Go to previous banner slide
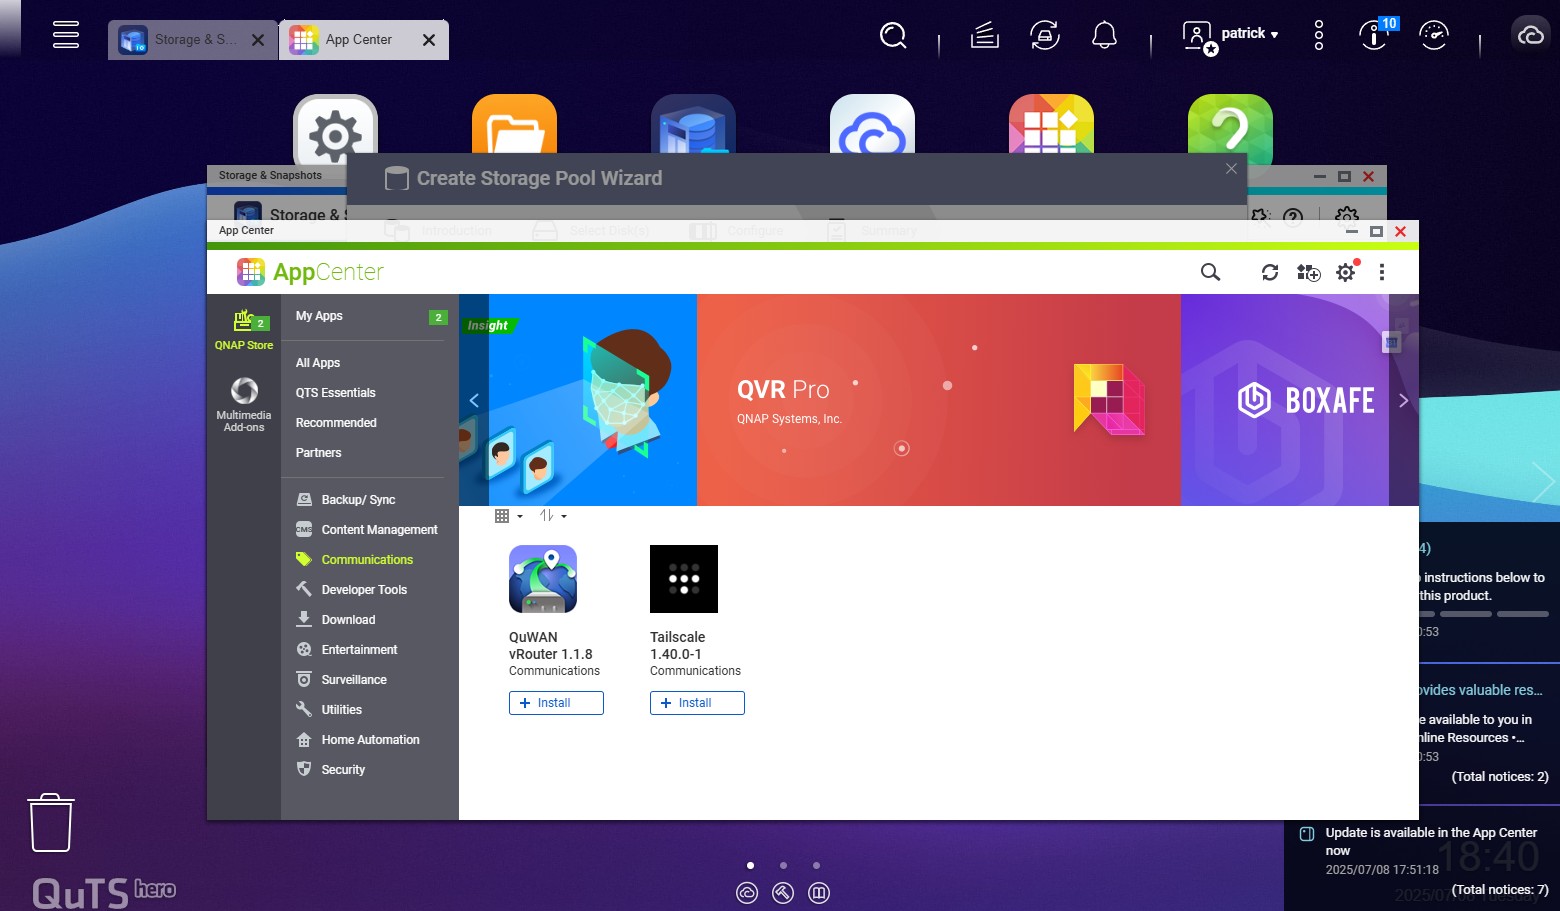 (474, 400)
